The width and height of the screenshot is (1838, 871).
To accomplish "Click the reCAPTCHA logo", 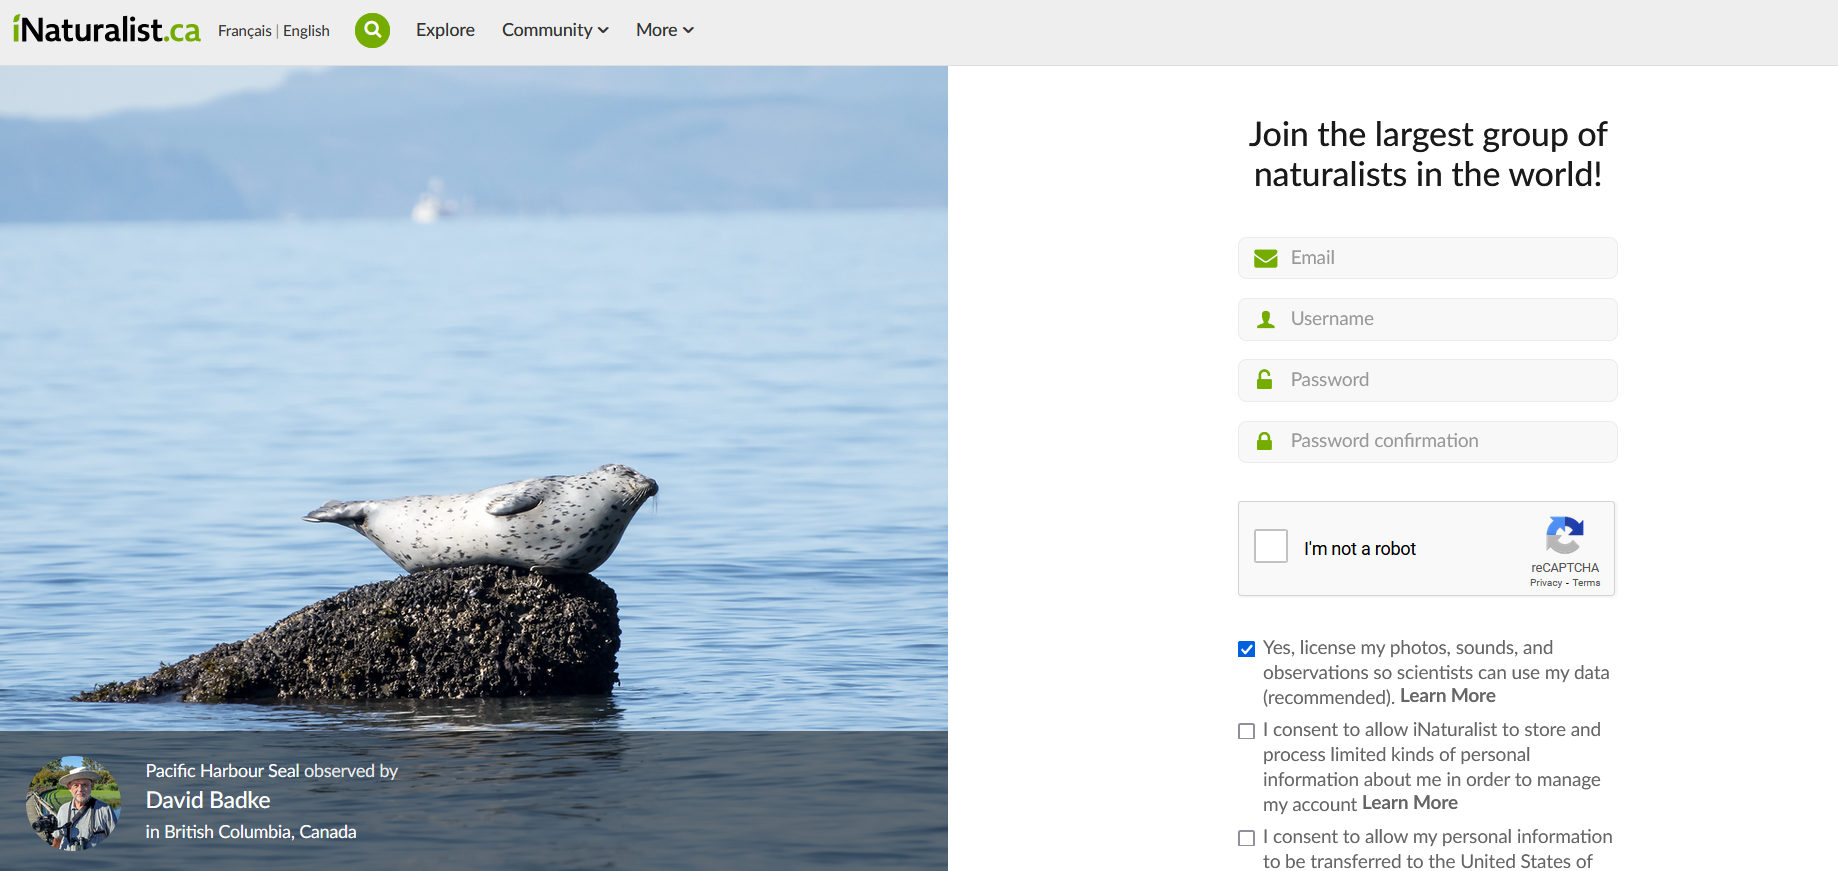I will [1564, 535].
